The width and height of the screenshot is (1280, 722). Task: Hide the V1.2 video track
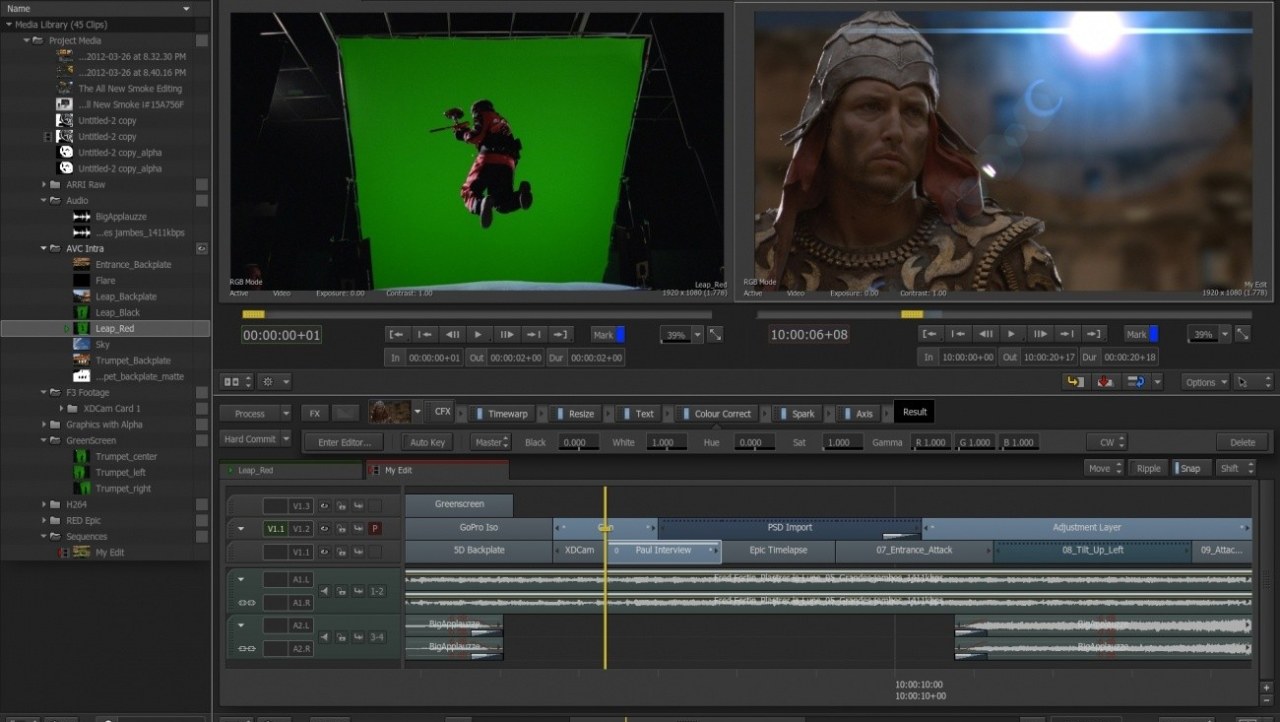coord(325,528)
